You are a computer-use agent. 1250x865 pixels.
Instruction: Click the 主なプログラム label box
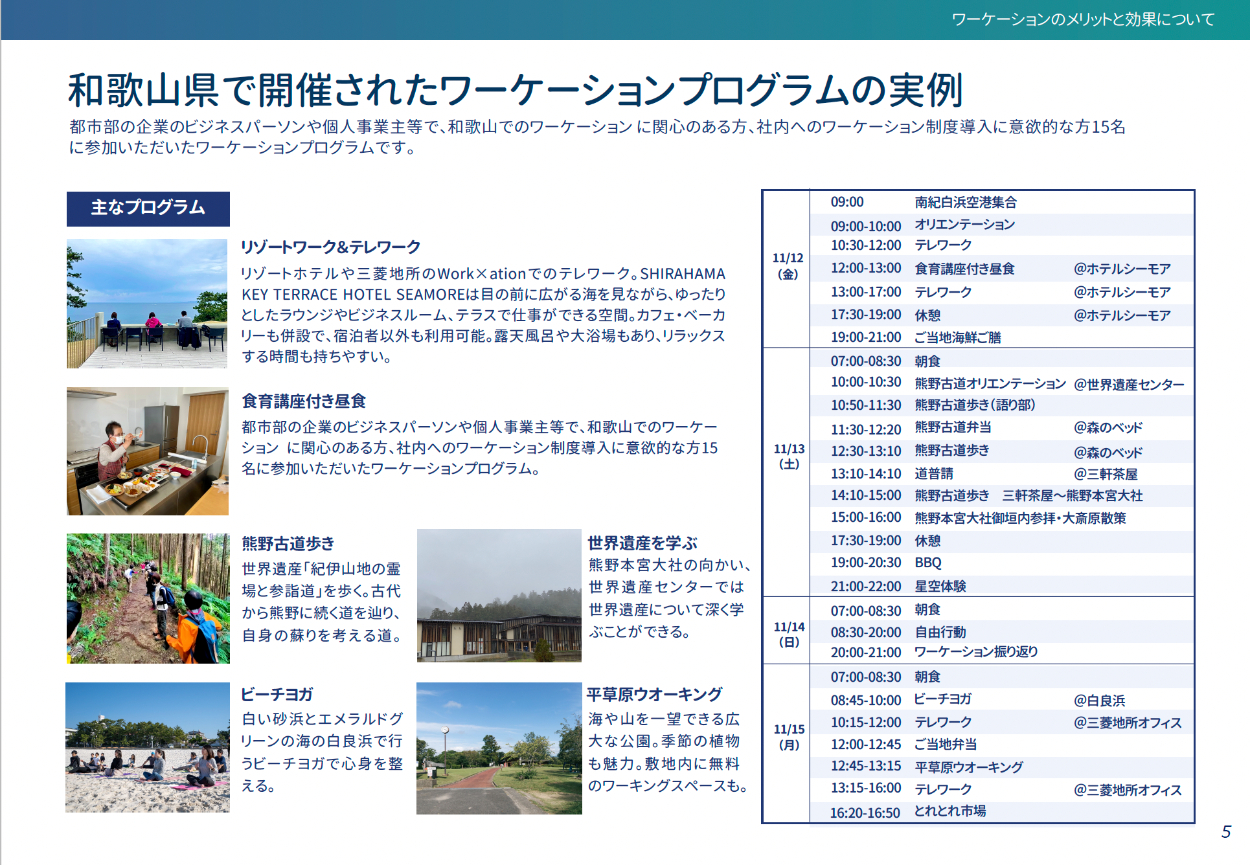pos(148,208)
